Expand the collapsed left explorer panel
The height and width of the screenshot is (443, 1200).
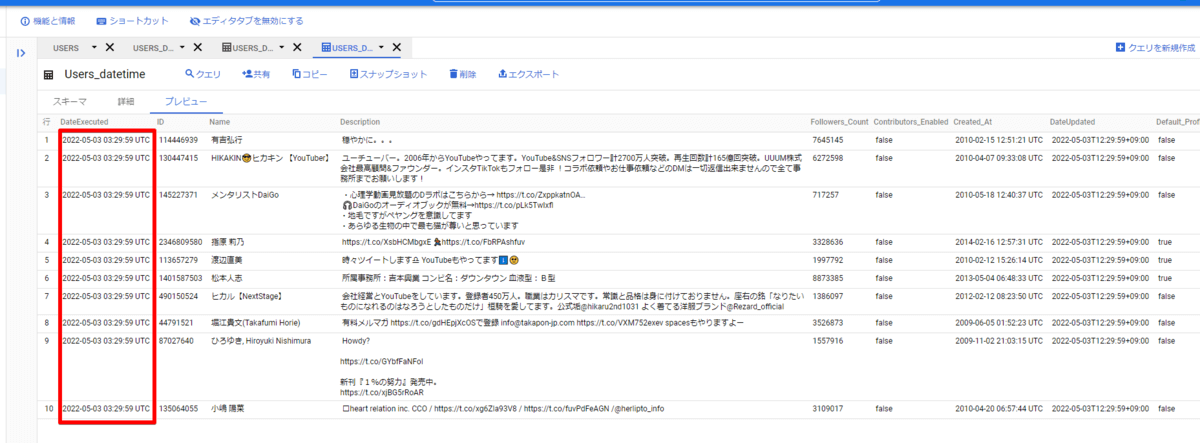pyautogui.click(x=20, y=52)
